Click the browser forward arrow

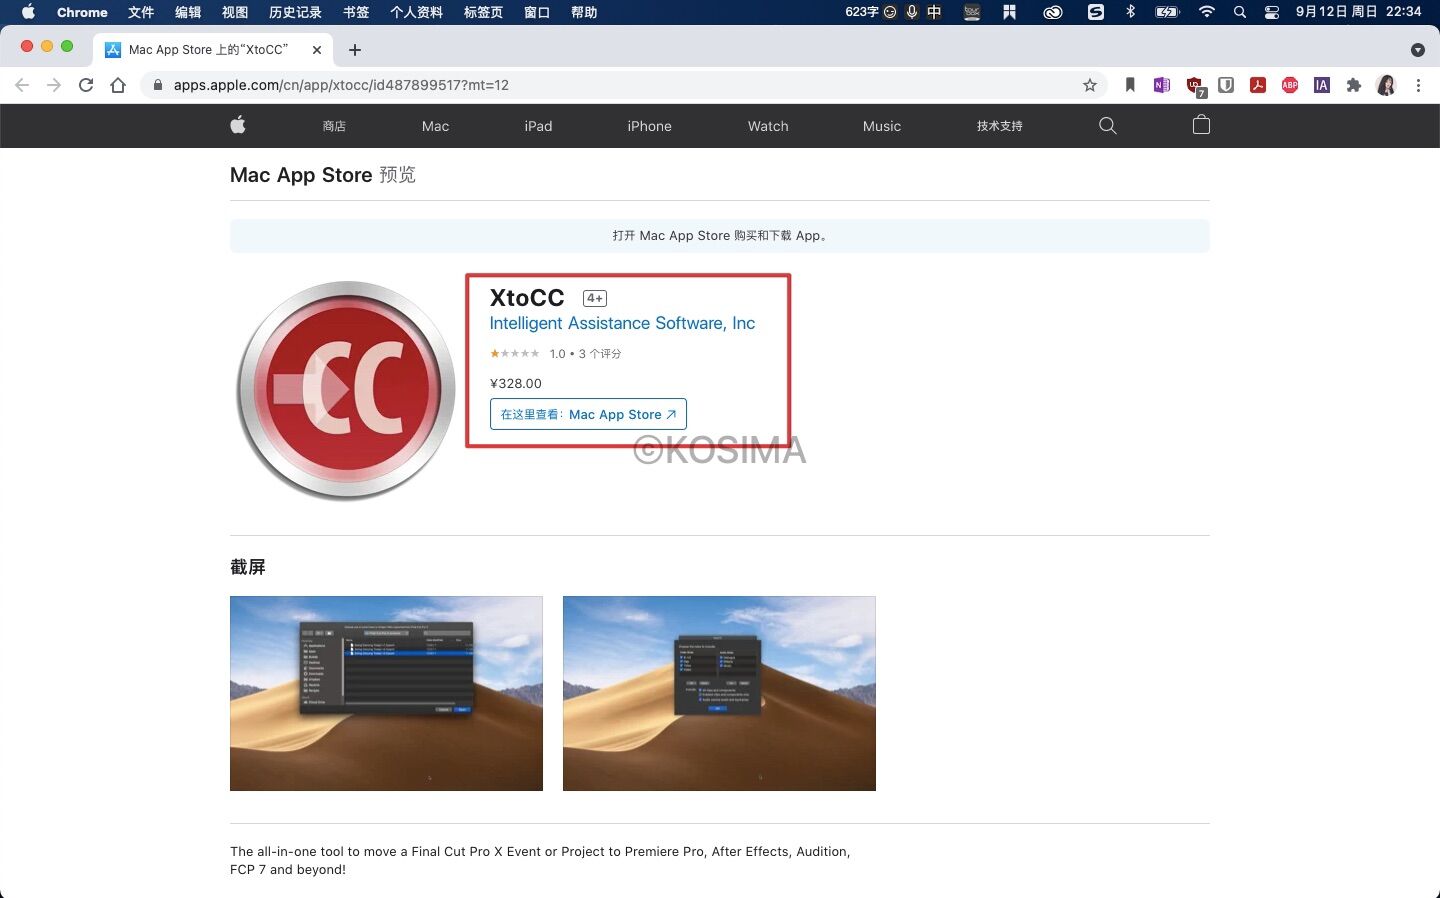coord(54,85)
